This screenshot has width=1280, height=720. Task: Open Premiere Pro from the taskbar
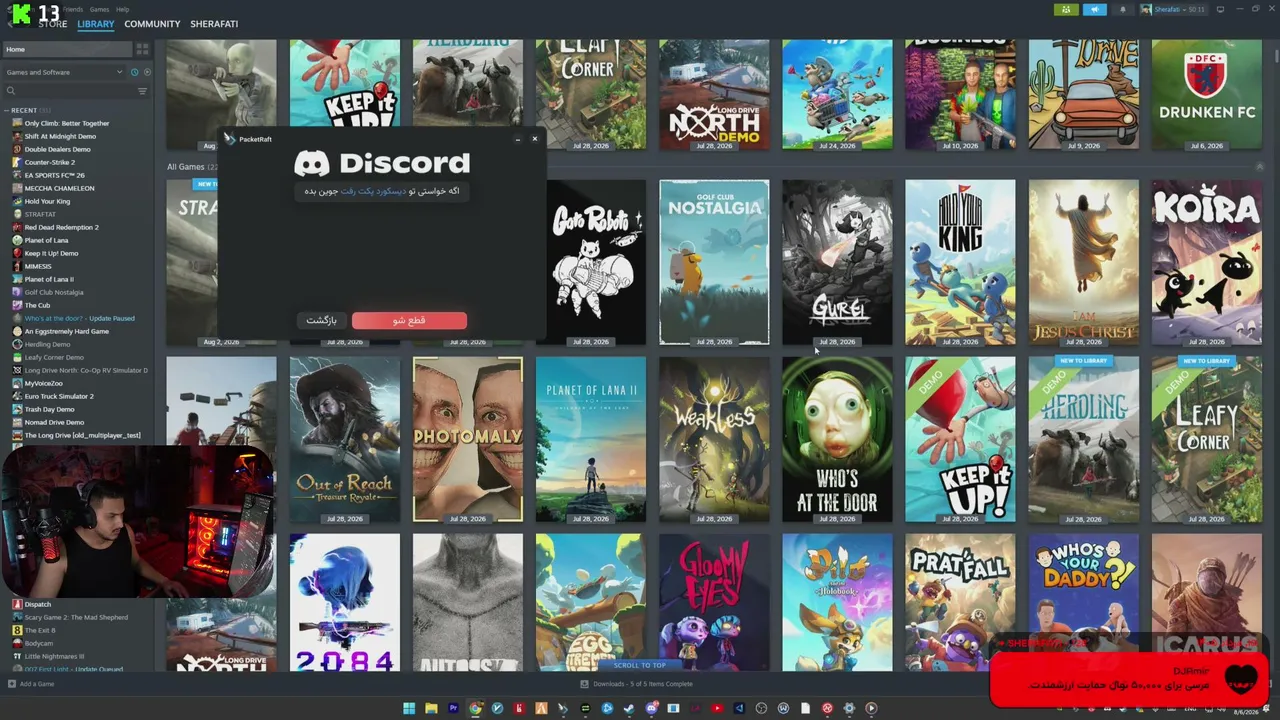pos(453,708)
